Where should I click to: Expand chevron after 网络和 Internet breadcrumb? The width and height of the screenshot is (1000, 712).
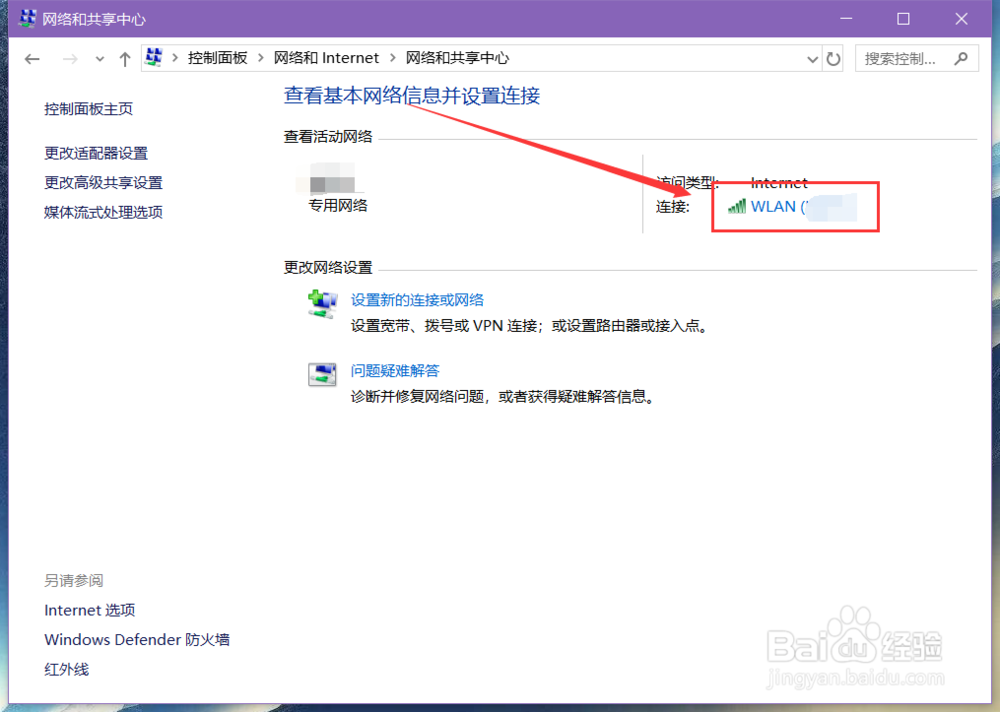click(x=392, y=58)
